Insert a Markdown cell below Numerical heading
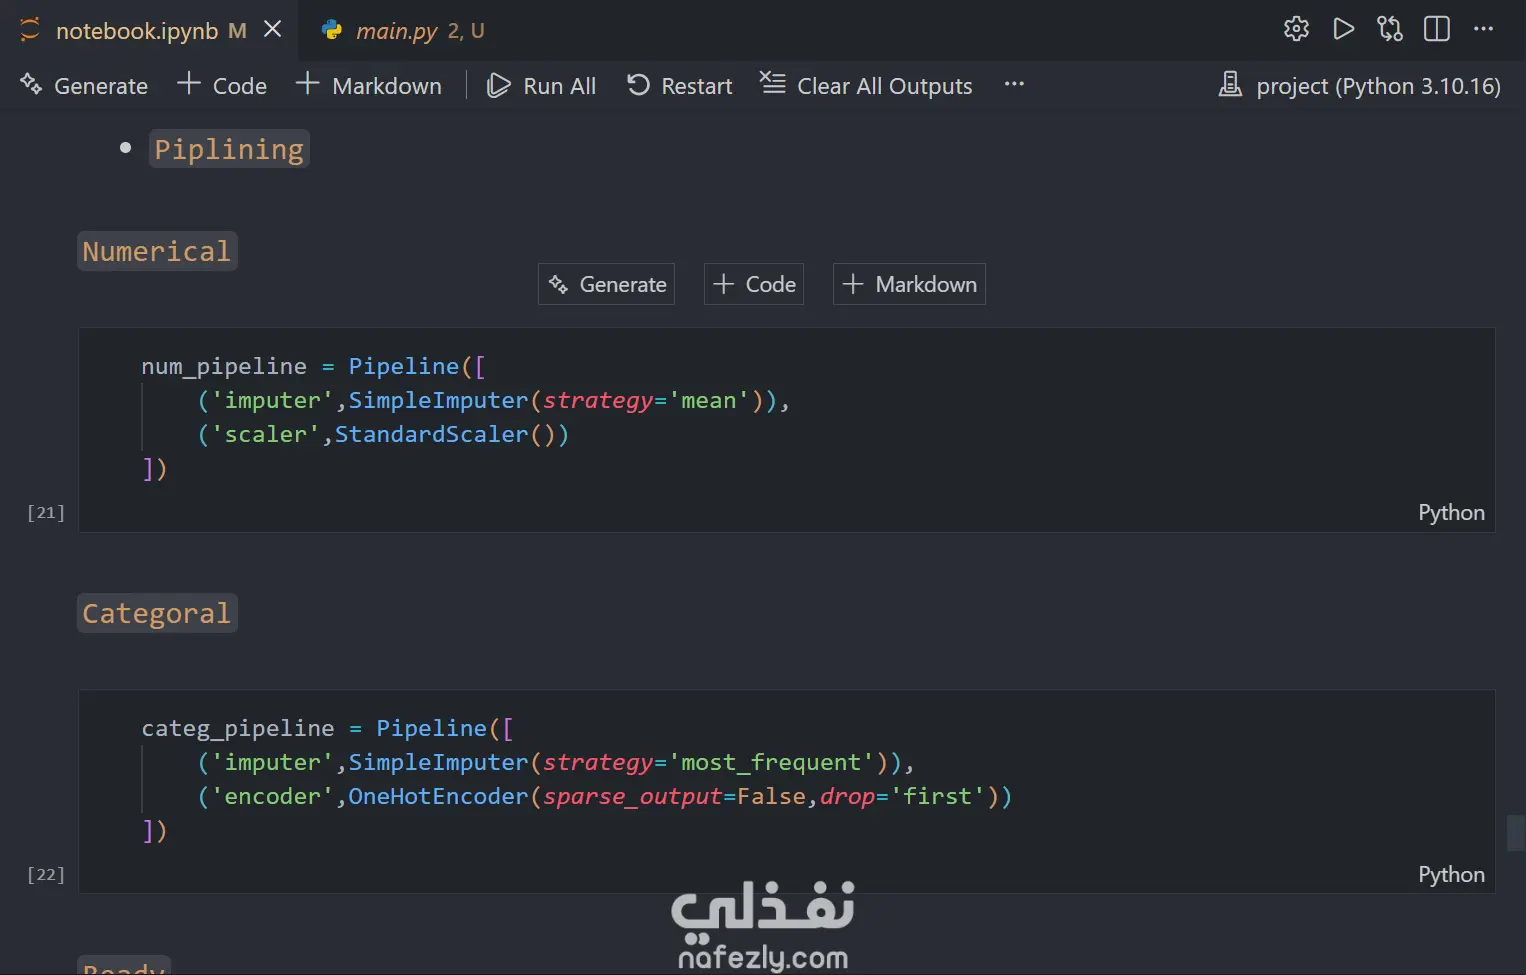This screenshot has width=1526, height=975. [909, 284]
